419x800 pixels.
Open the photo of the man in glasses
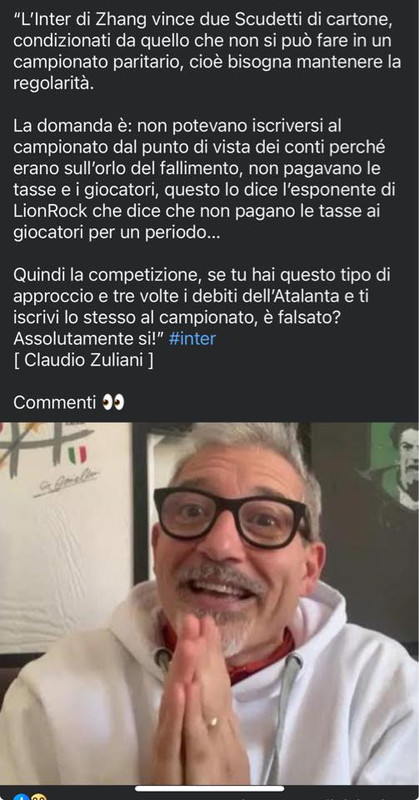209,603
